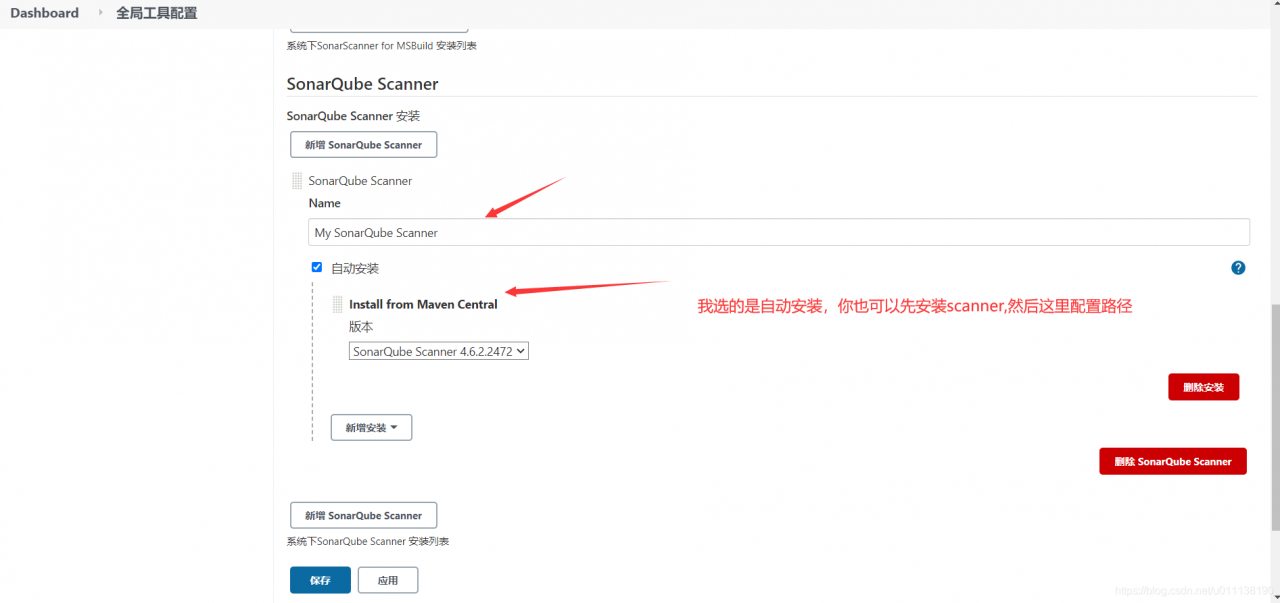This screenshot has width=1280, height=603.
Task: Open the blue help question-mark icon
Action: tap(1238, 268)
